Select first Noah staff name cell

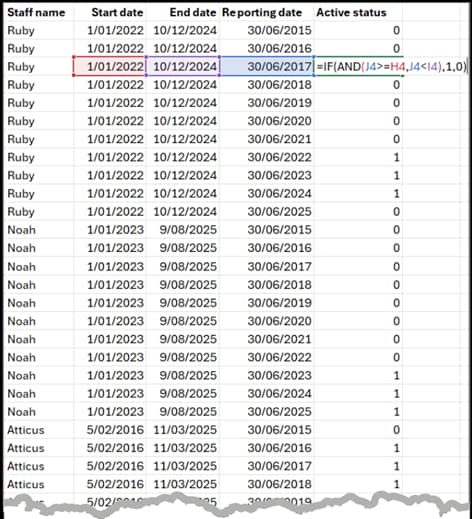(39, 230)
